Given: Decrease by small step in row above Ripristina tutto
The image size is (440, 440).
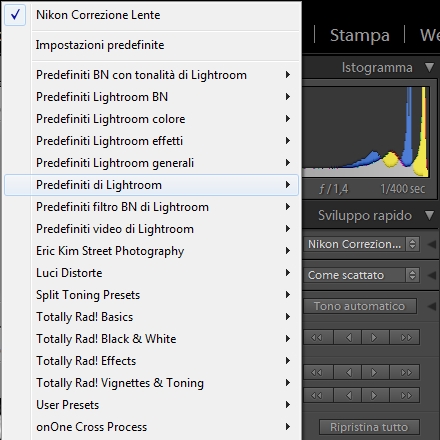Looking at the screenshot, I should tap(347, 395).
